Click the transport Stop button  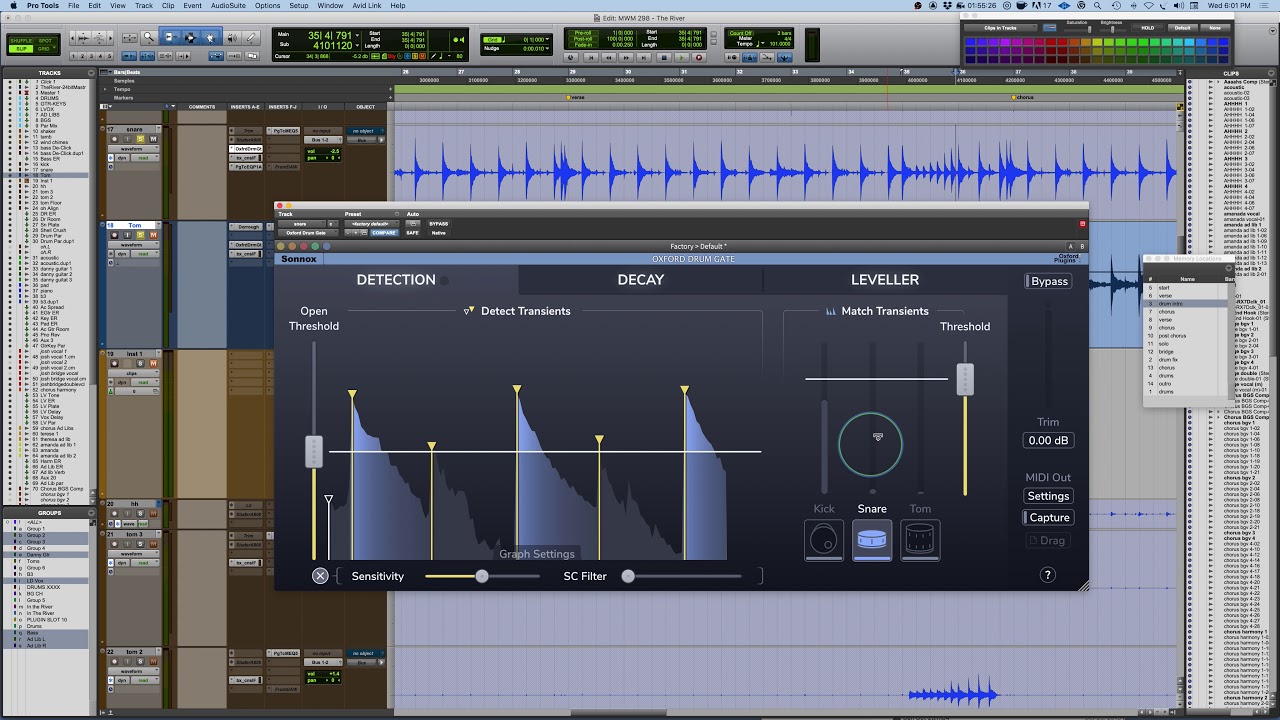664,58
